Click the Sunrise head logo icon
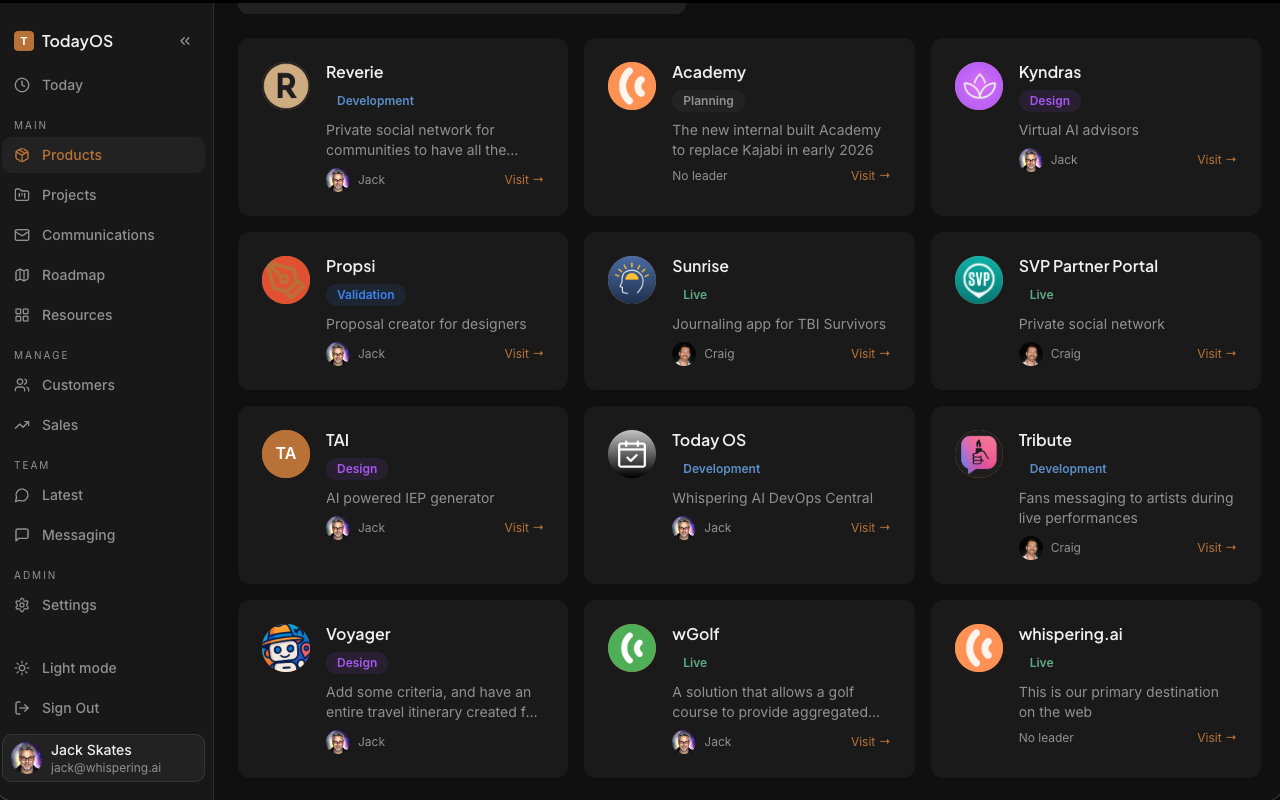This screenshot has width=1280, height=800. coord(632,280)
